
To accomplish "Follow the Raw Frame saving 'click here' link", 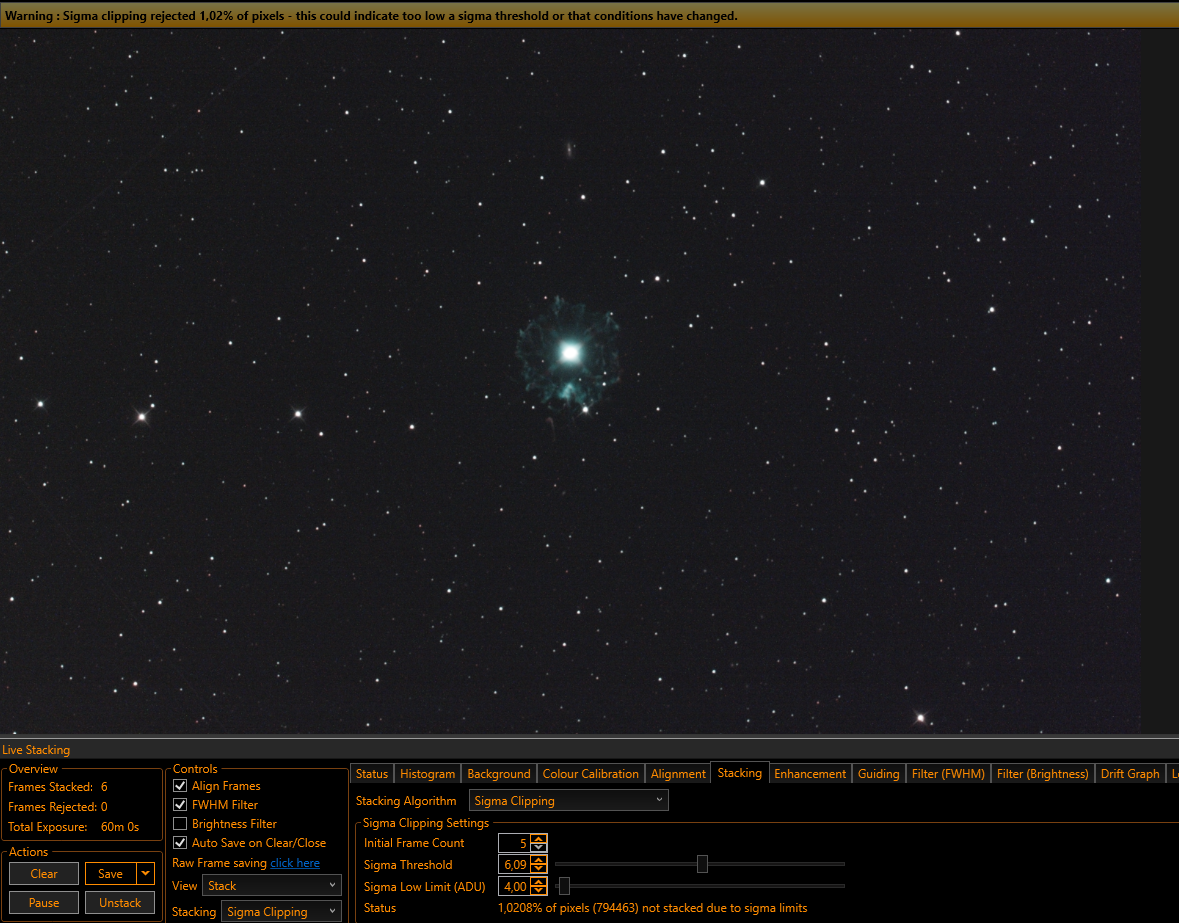I will tap(295, 863).
